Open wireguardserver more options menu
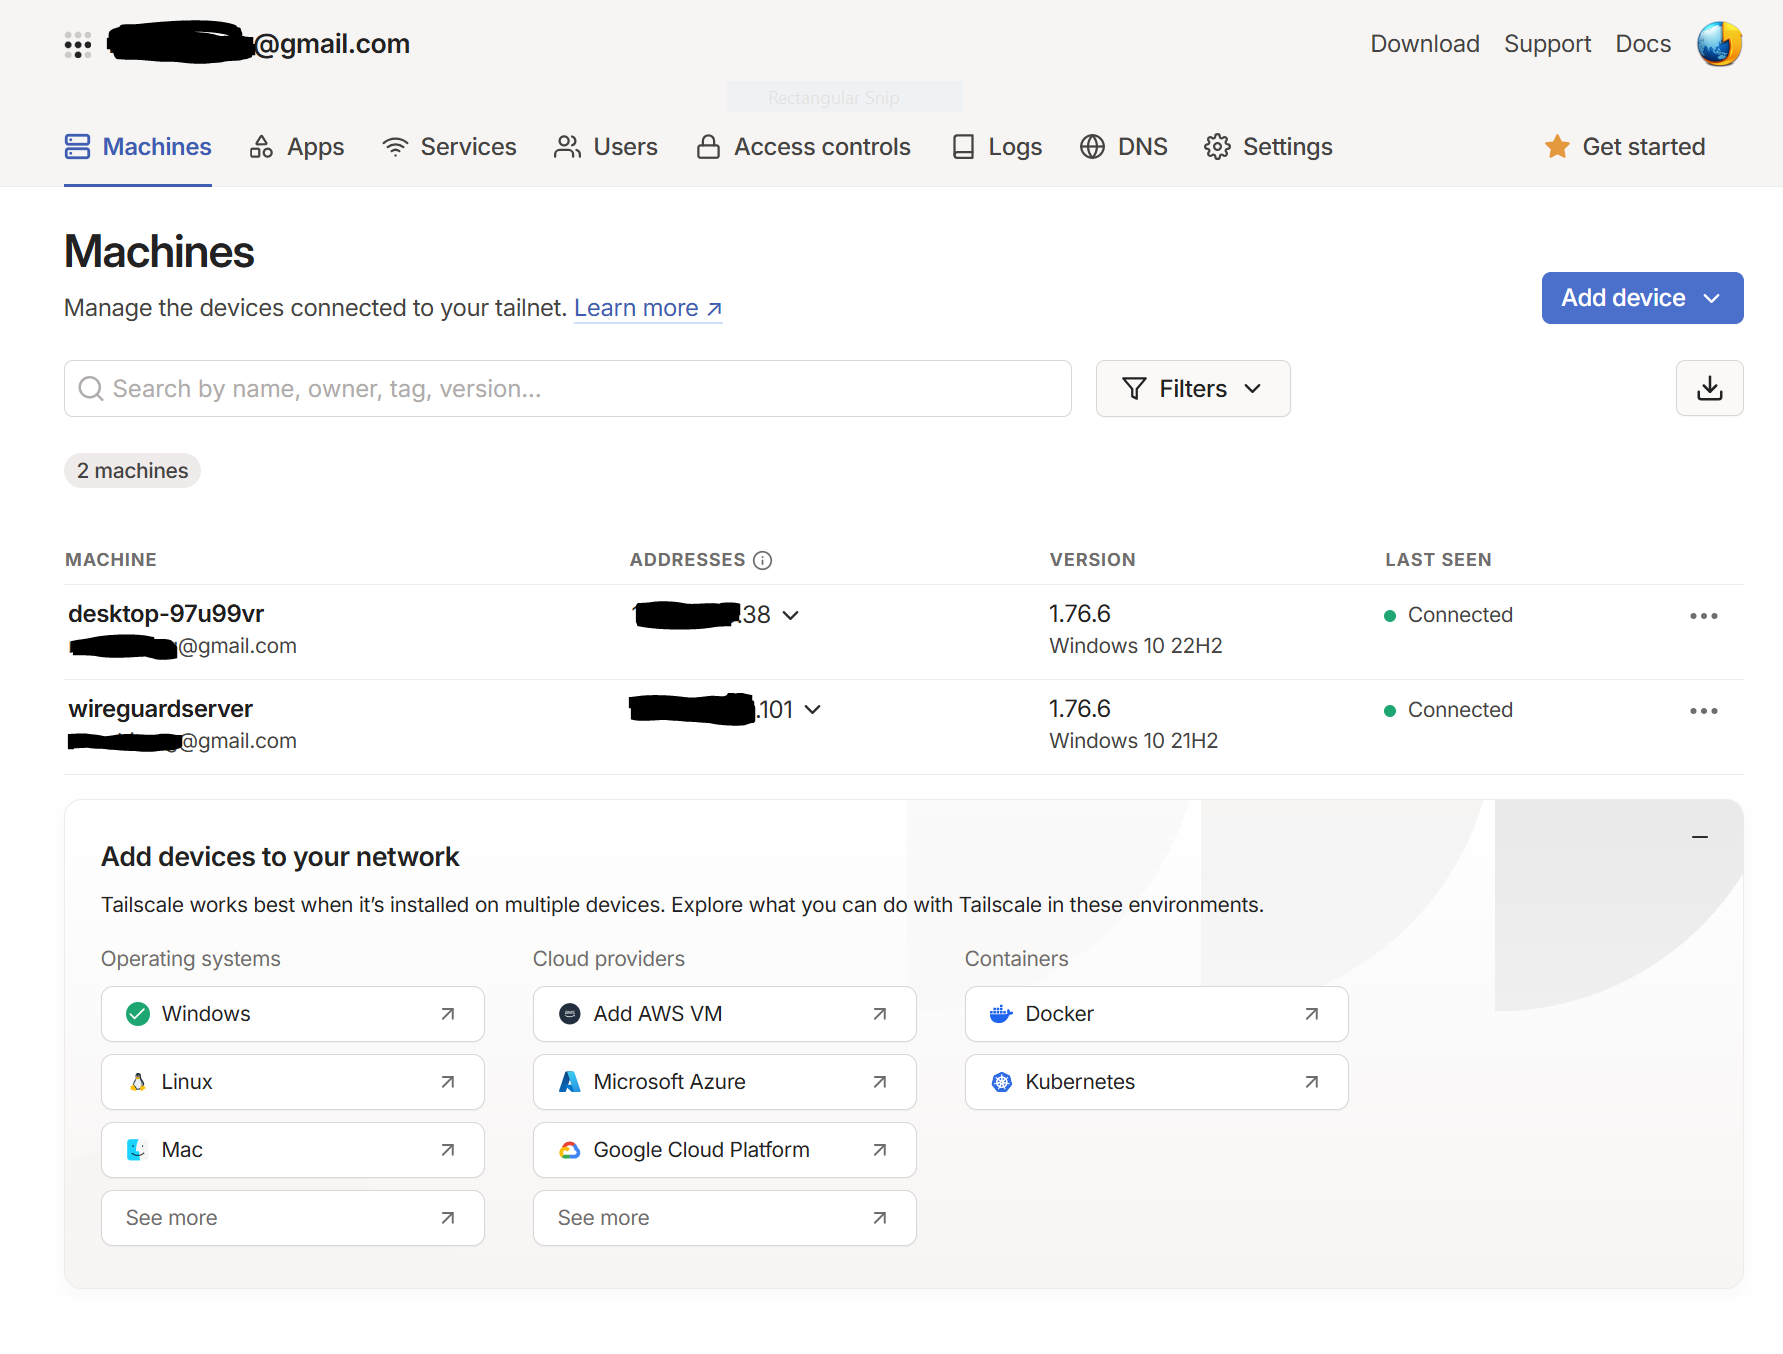The image size is (1783, 1354). (1703, 711)
